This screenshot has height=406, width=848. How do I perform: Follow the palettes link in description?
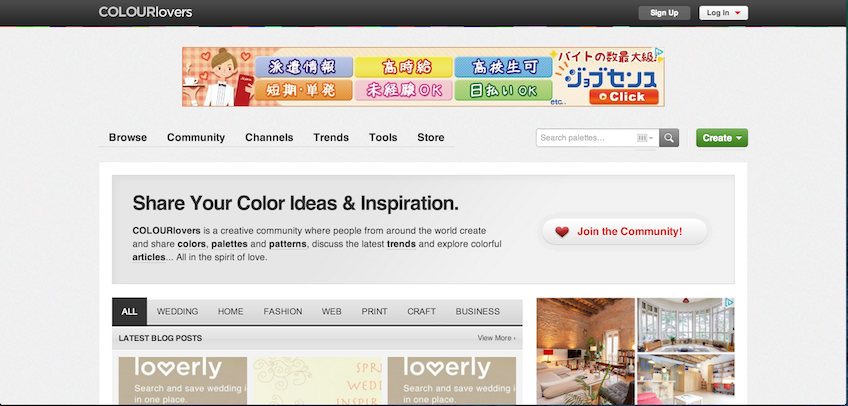tap(229, 244)
